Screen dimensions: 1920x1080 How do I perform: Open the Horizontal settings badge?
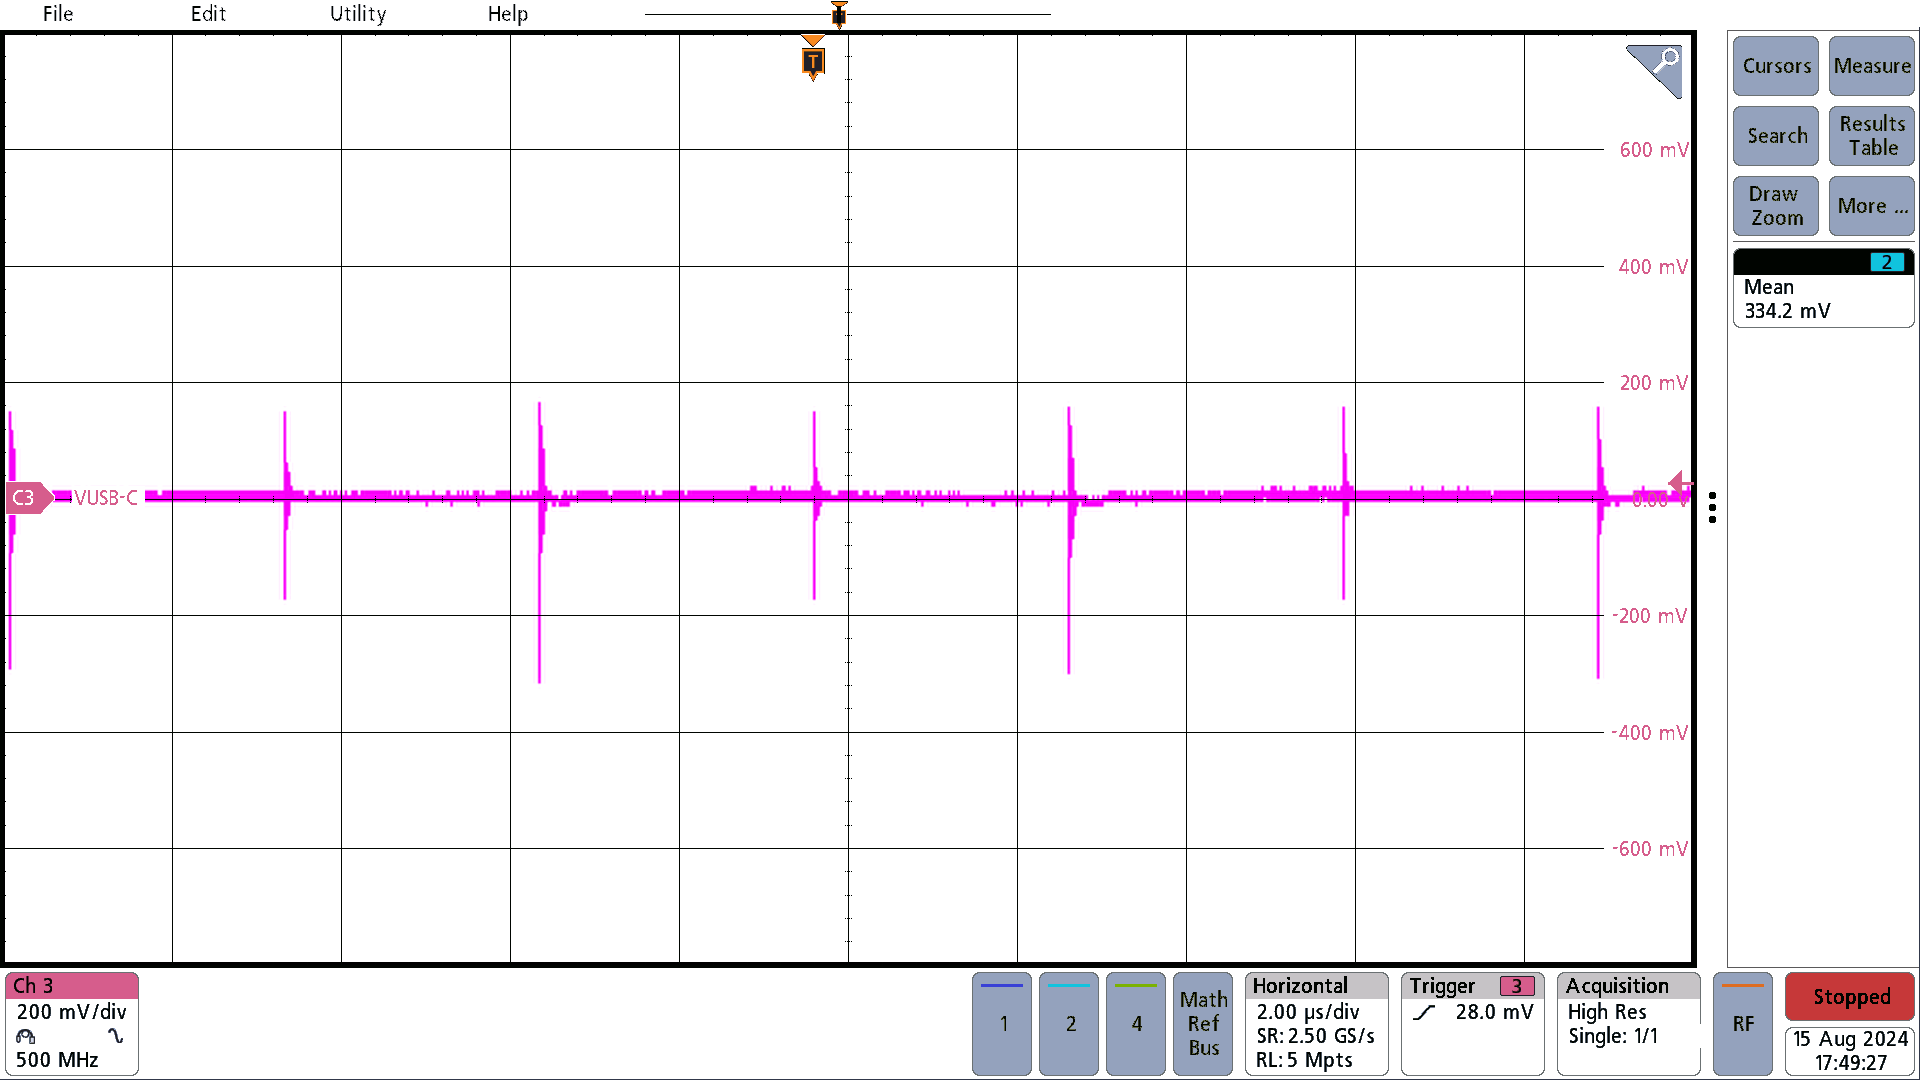1316,1024
